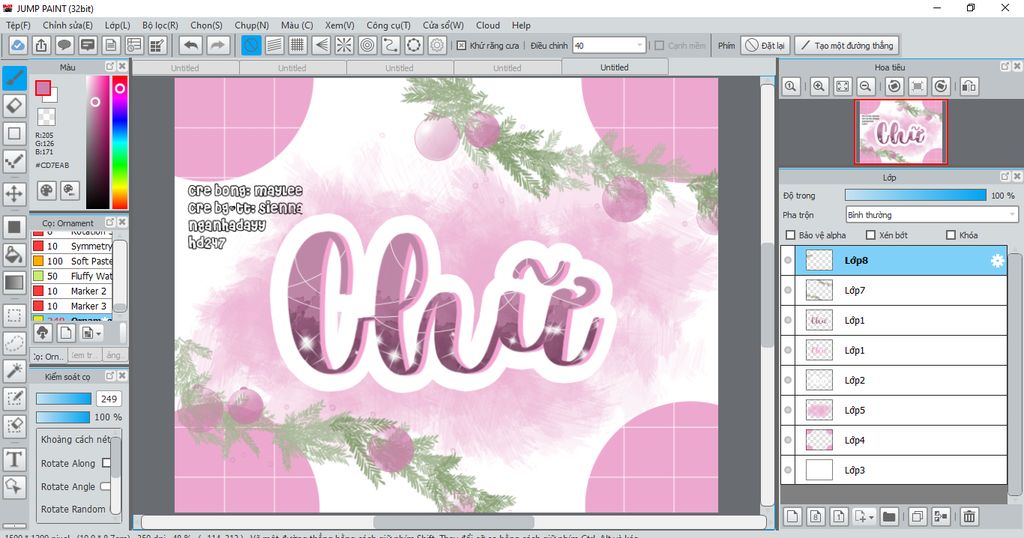Enable curve snap guide
This screenshot has width=1024, height=538.
pos(391,46)
